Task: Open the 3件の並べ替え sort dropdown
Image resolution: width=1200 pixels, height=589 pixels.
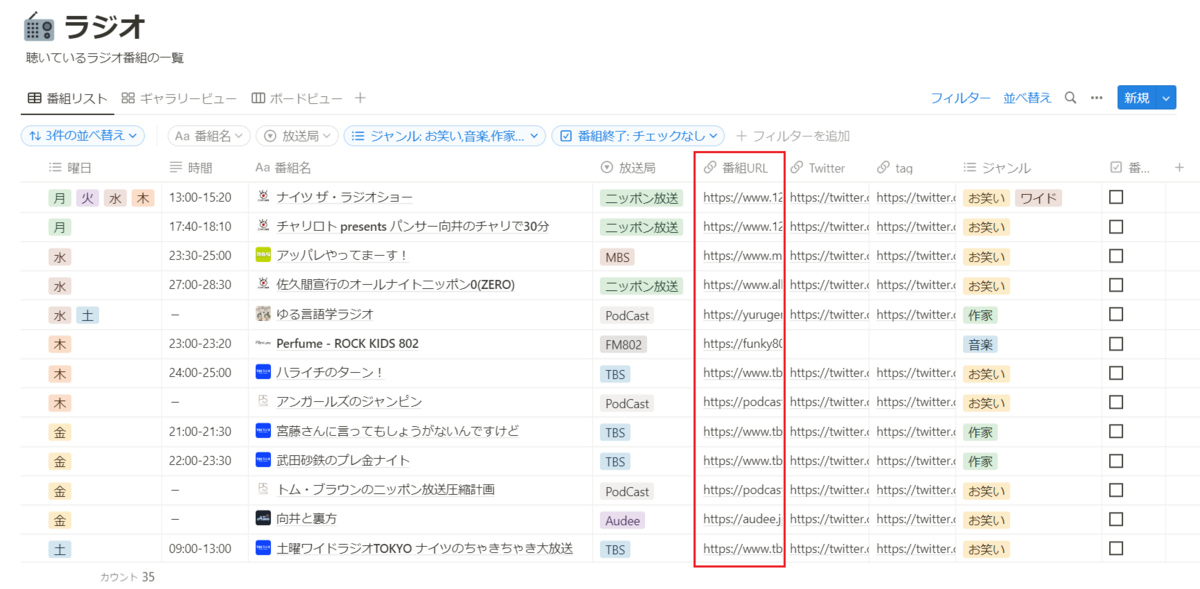Action: 83,135
